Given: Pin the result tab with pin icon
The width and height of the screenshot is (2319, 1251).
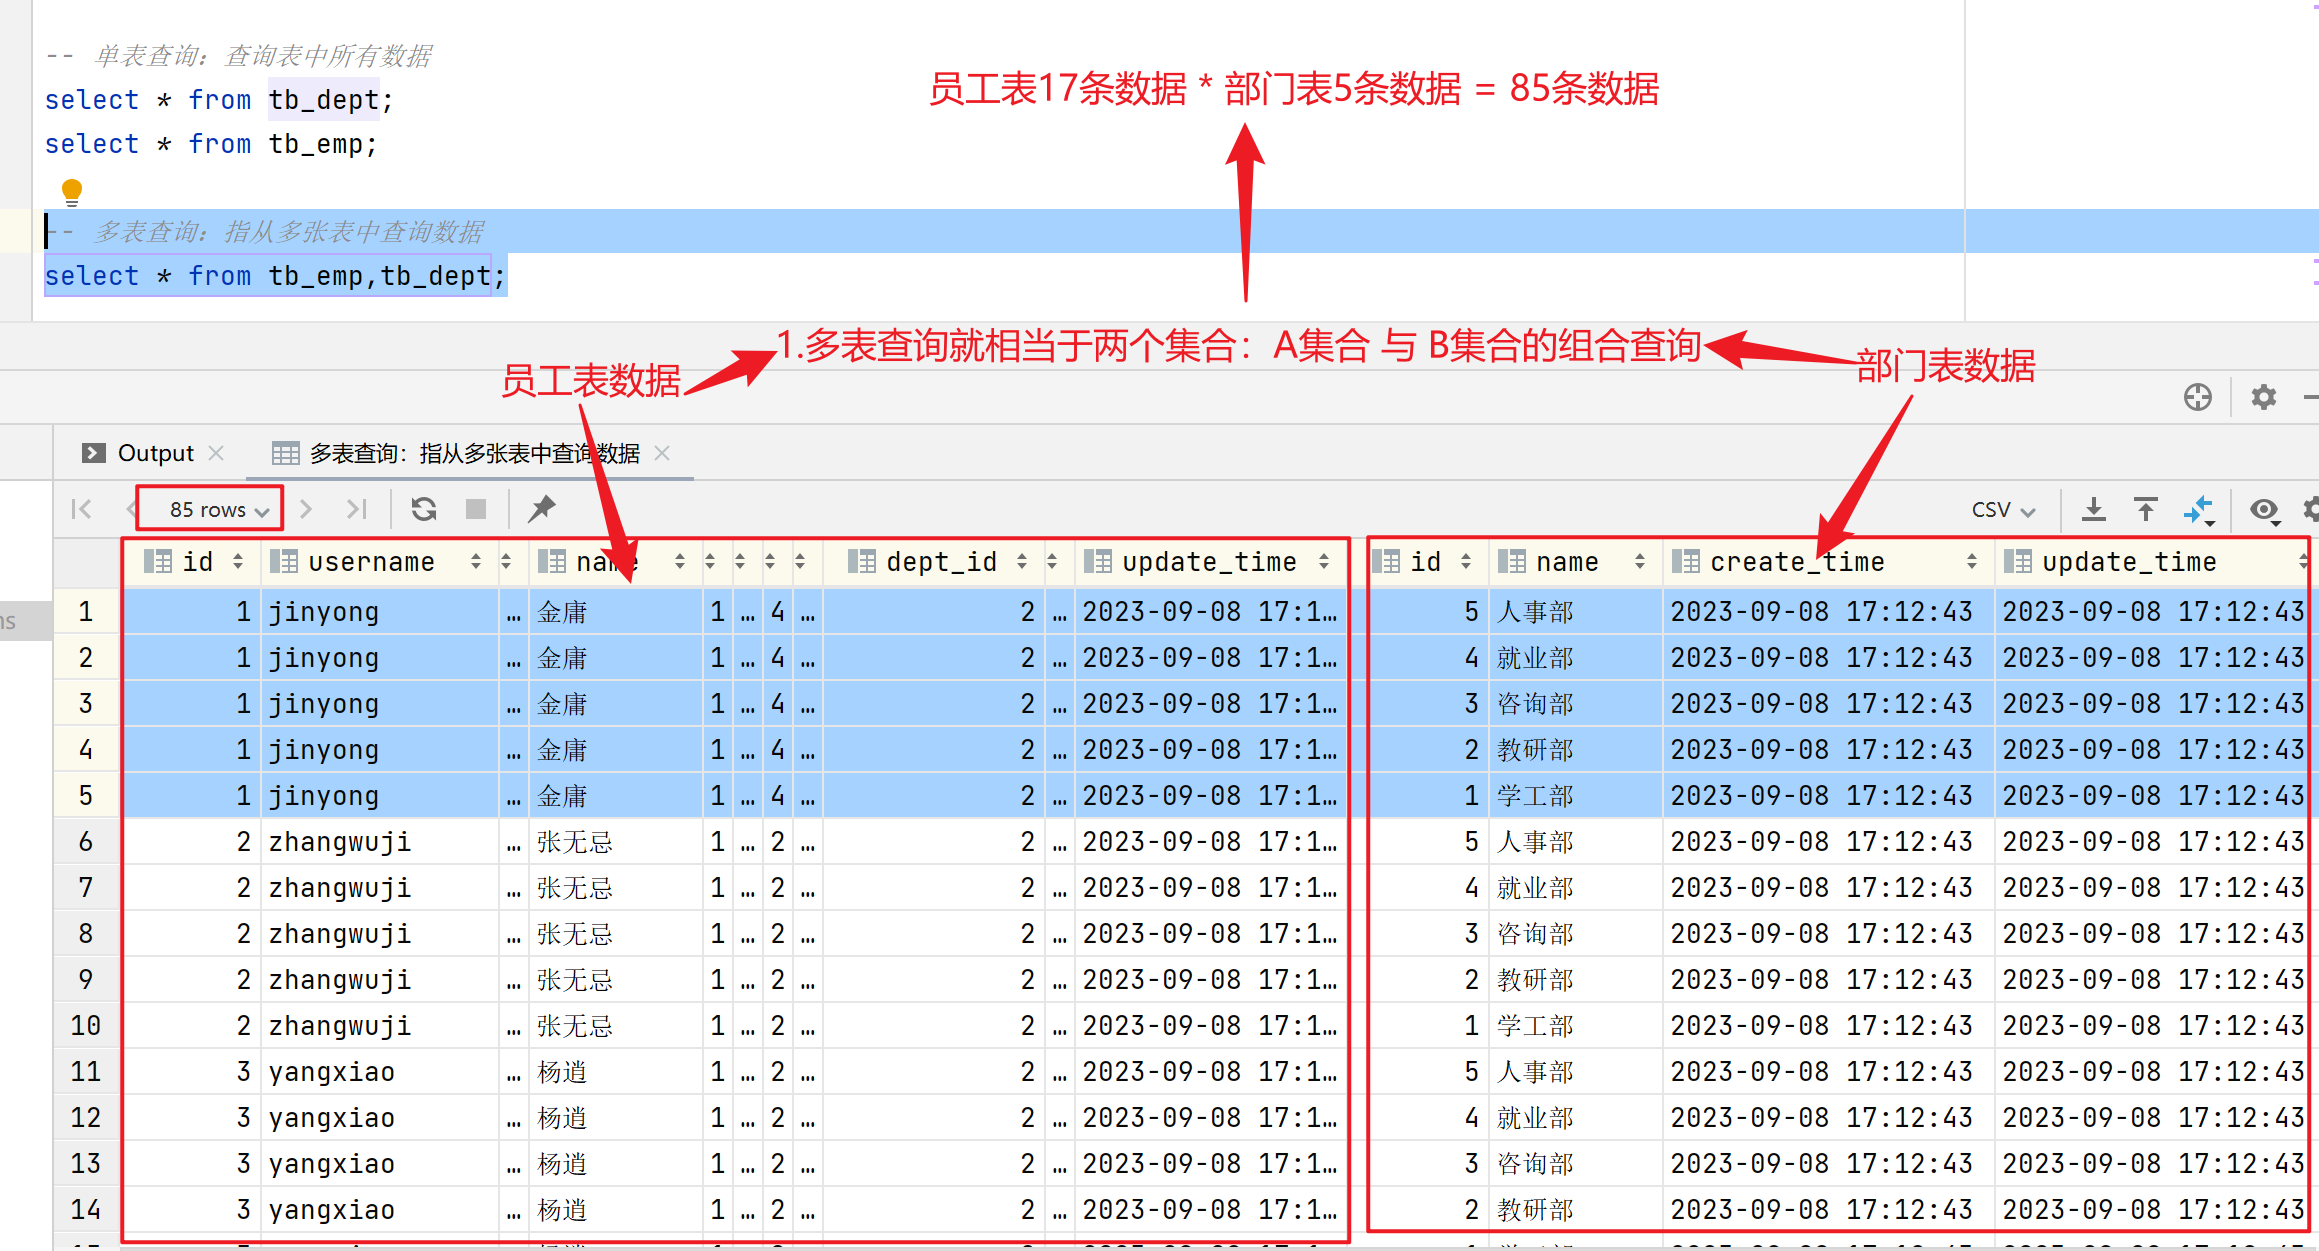Looking at the screenshot, I should (542, 509).
